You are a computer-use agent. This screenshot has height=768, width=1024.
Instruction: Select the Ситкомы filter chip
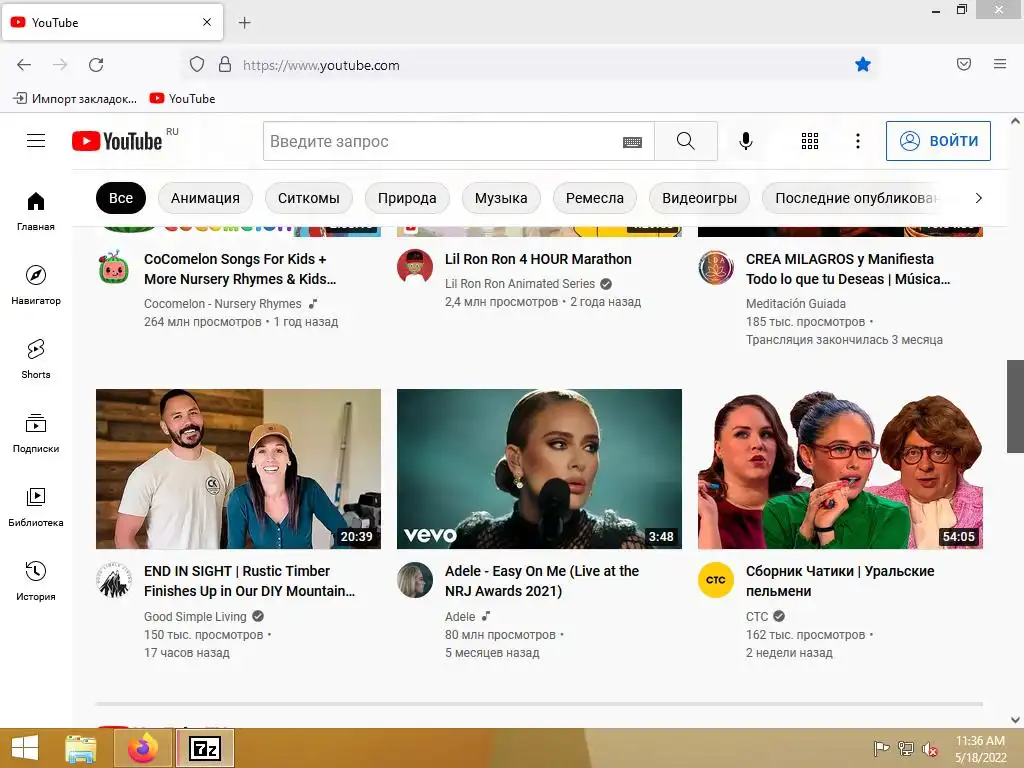click(x=308, y=198)
